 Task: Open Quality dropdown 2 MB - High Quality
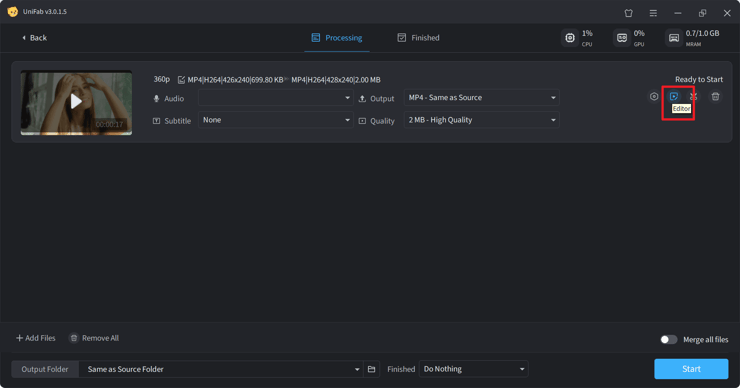[x=481, y=120]
